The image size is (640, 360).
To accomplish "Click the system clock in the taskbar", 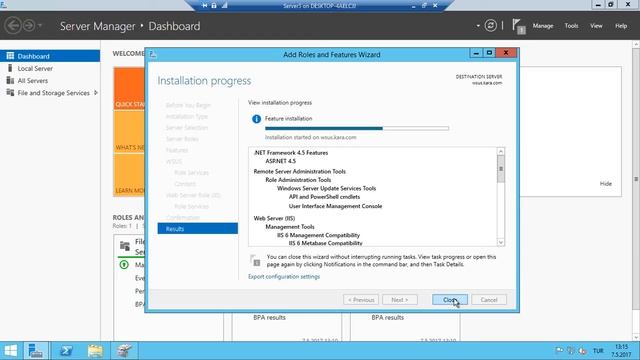I will coord(622,351).
